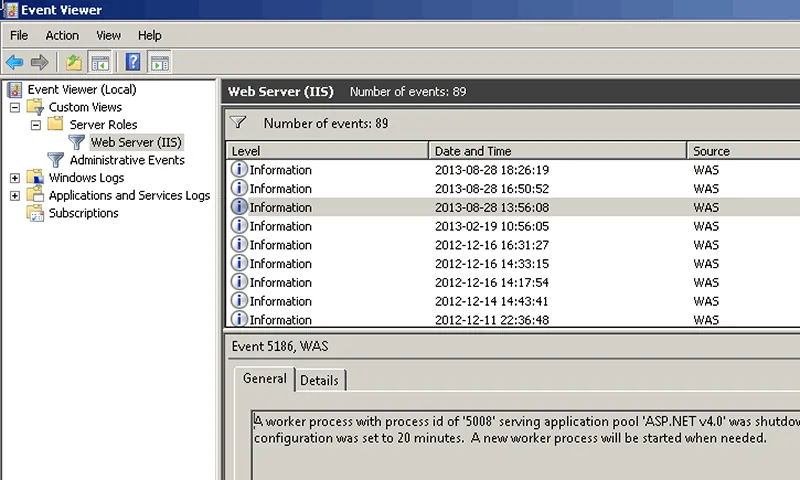Click the Forward arrow toolbar icon
This screenshot has width=800, height=480.
(x=39, y=62)
